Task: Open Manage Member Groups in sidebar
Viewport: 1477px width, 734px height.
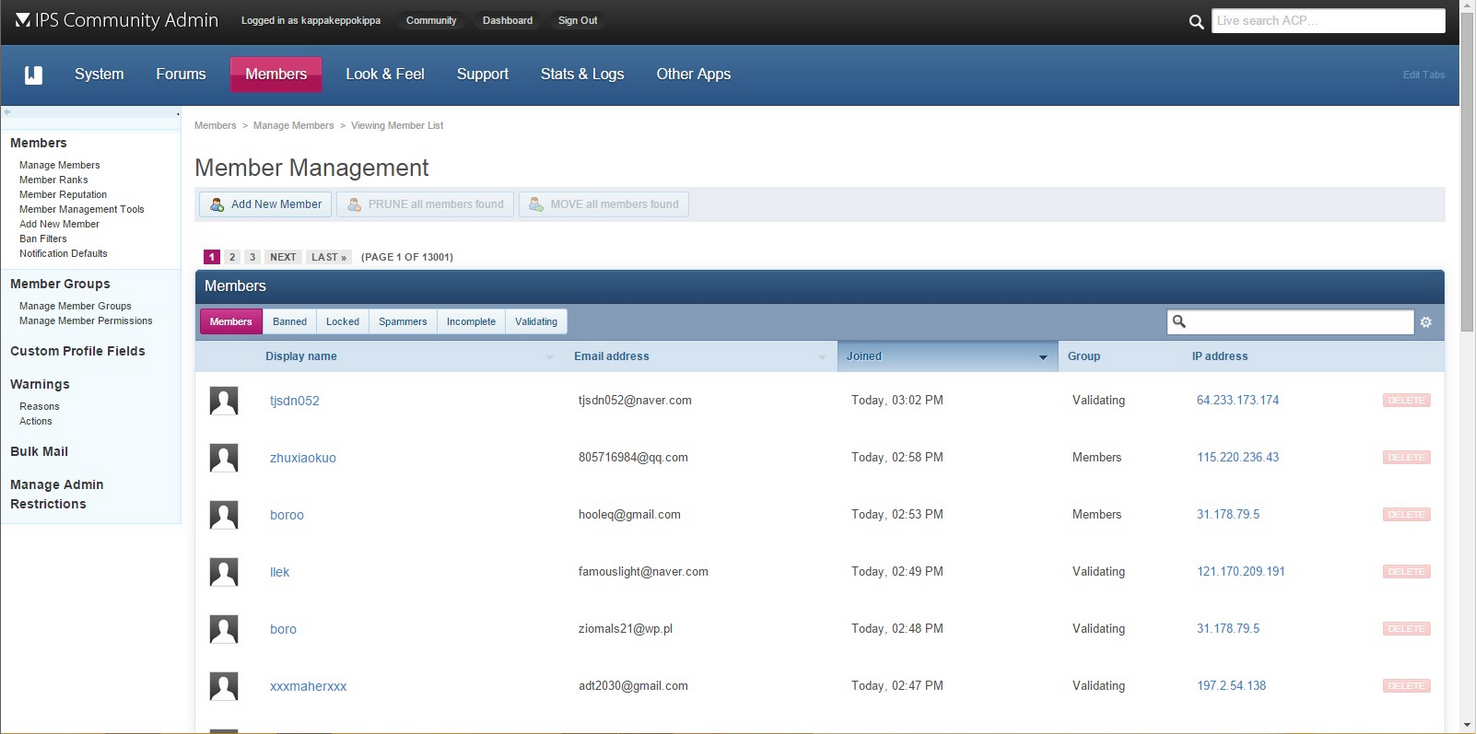Action: pyautogui.click(x=75, y=306)
